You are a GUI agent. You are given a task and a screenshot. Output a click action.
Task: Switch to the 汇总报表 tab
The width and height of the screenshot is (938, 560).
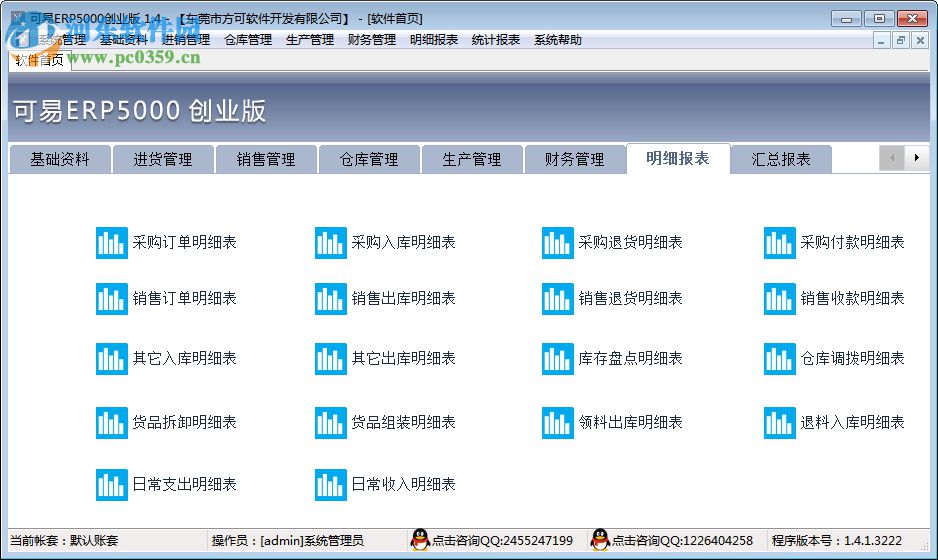click(x=781, y=159)
